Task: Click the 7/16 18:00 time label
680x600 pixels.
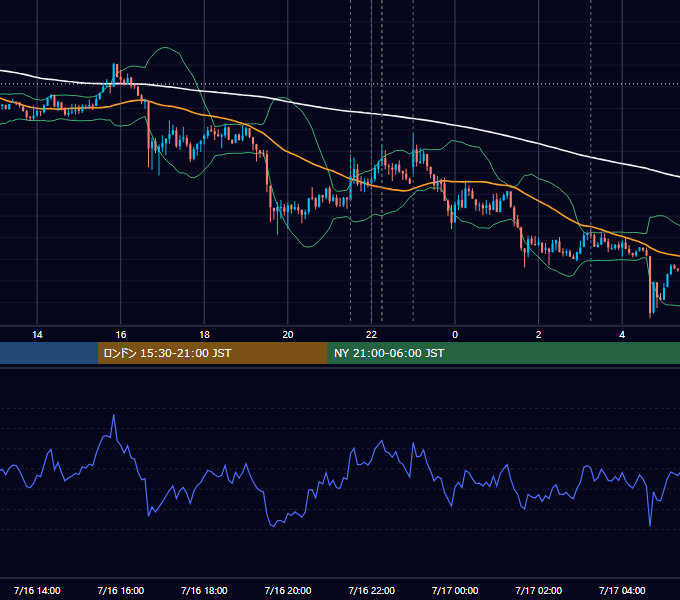Action: 204,590
